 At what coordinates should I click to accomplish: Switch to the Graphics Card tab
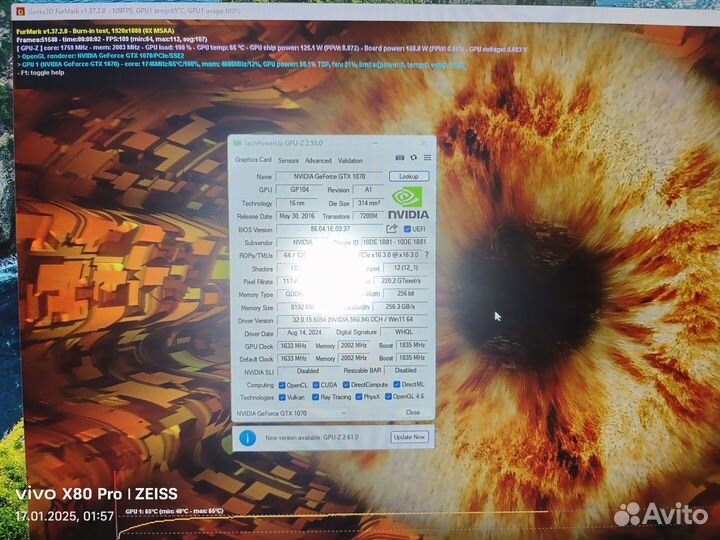[253, 160]
